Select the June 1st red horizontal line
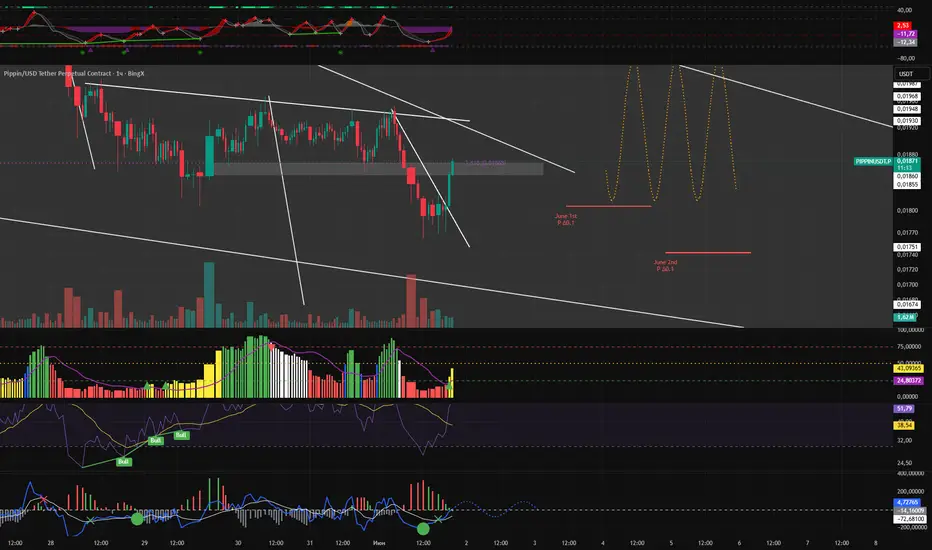 click(x=609, y=206)
